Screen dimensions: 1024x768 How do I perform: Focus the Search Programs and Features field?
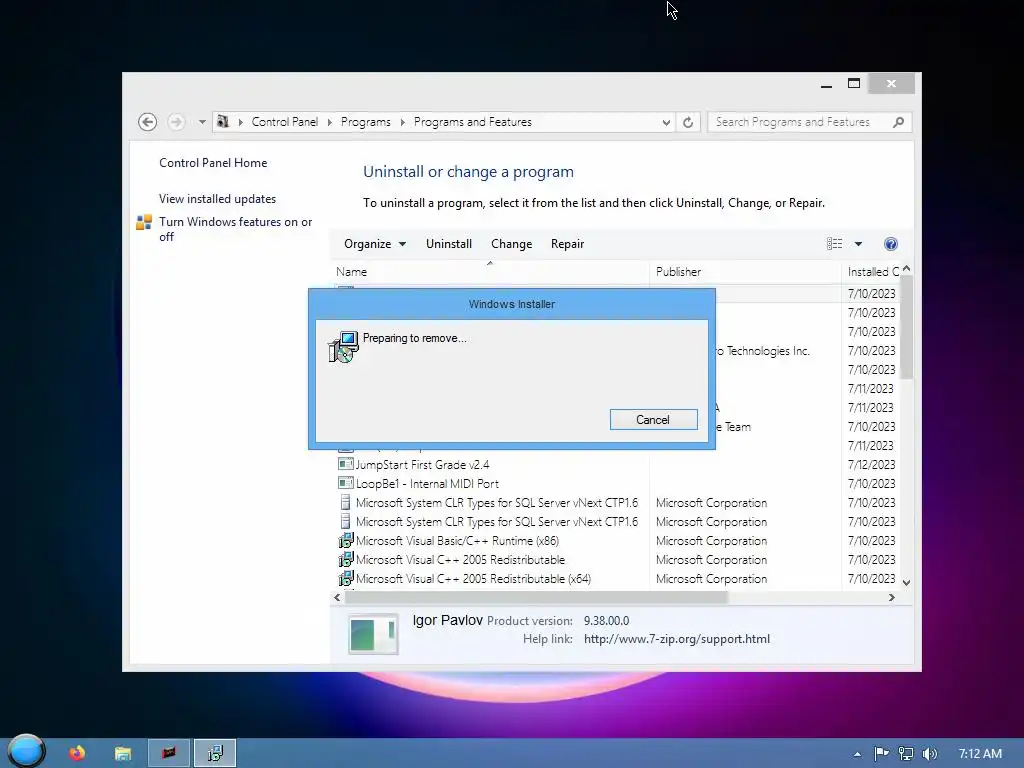click(810, 122)
